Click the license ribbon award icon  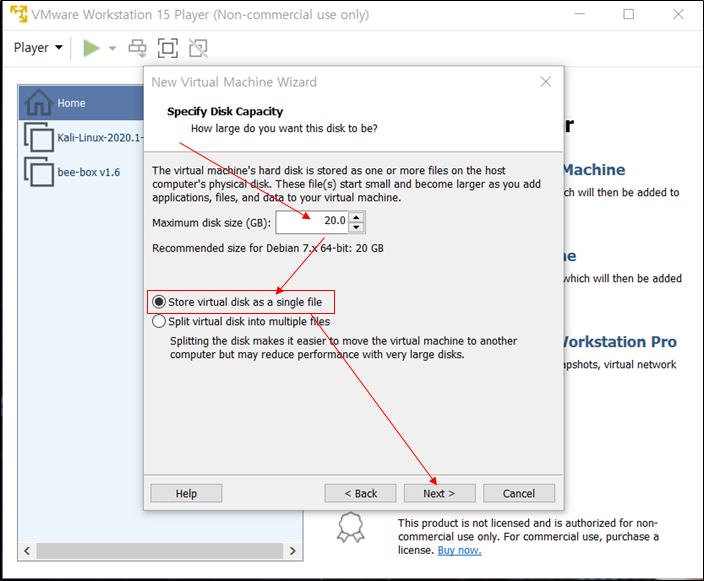[350, 527]
